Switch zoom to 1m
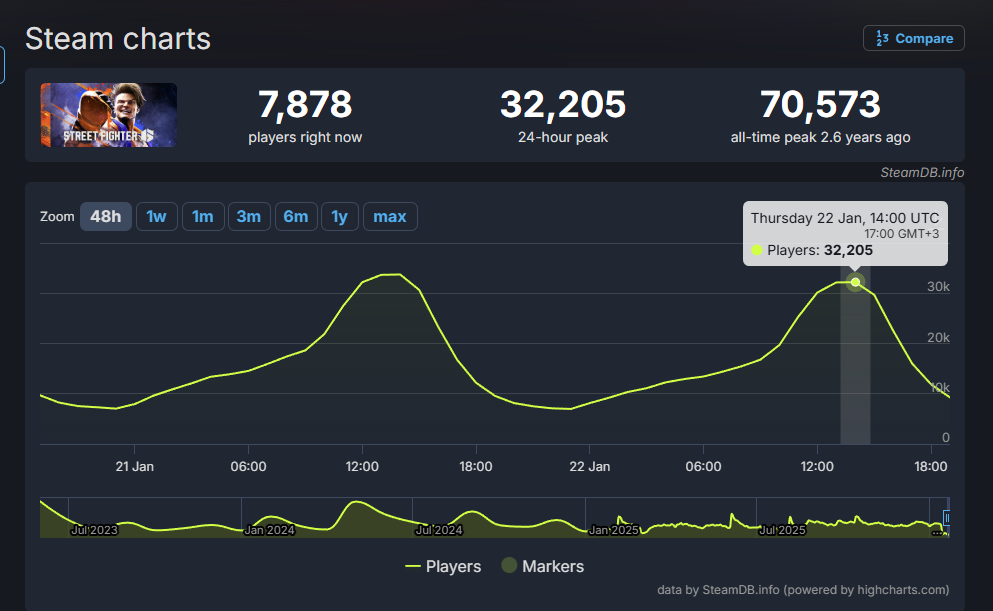Image resolution: width=993 pixels, height=611 pixels. (x=203, y=217)
